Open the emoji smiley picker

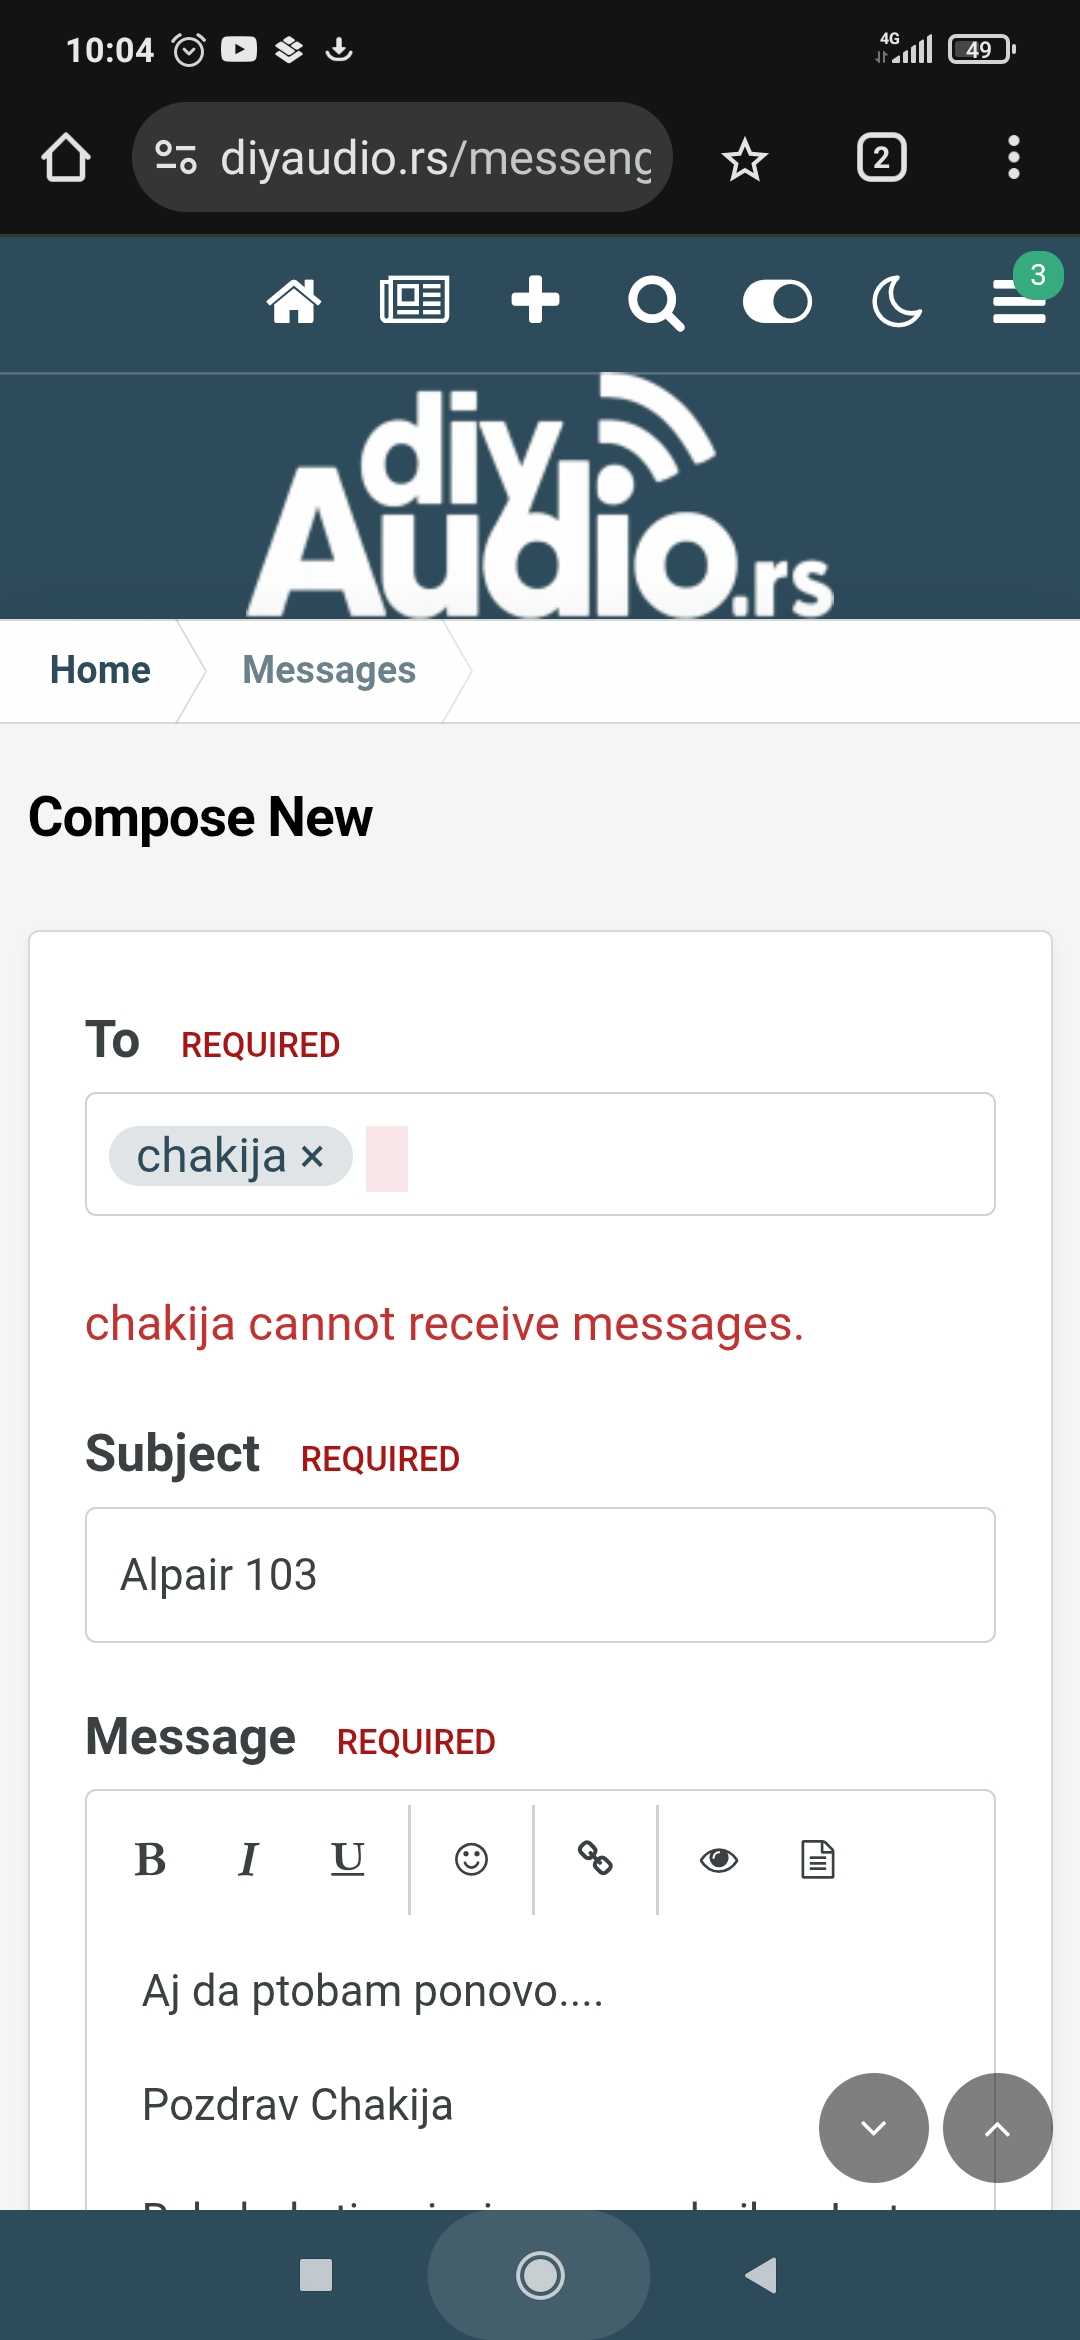coord(471,1860)
